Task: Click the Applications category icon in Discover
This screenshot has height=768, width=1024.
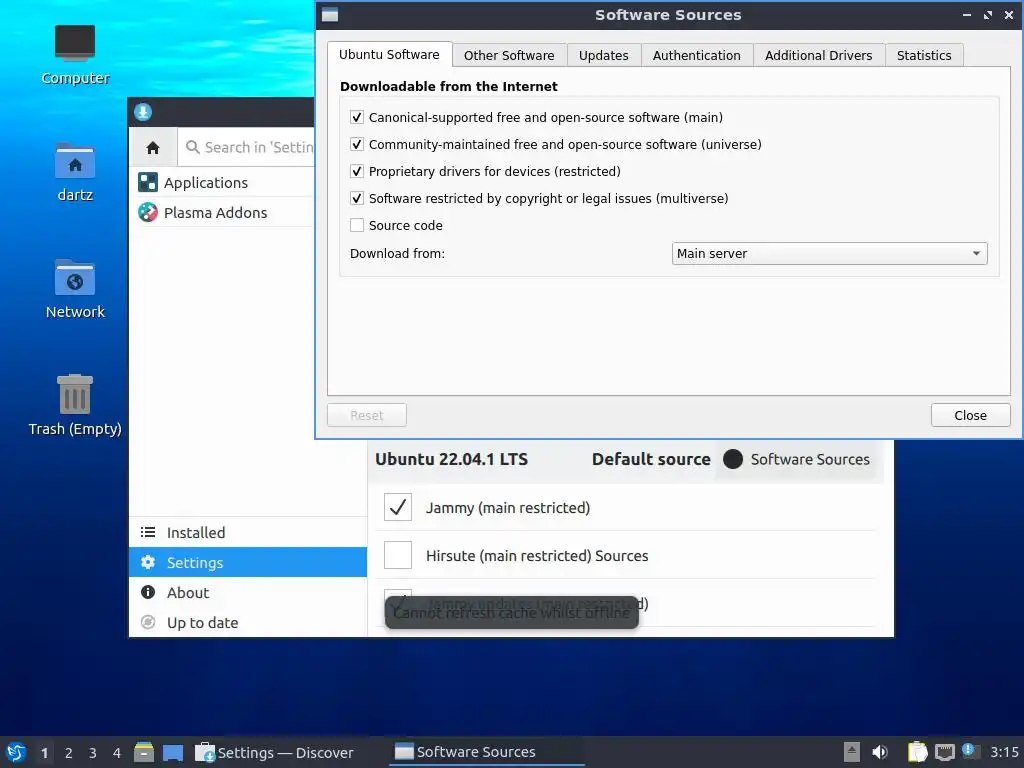Action: tap(148, 182)
